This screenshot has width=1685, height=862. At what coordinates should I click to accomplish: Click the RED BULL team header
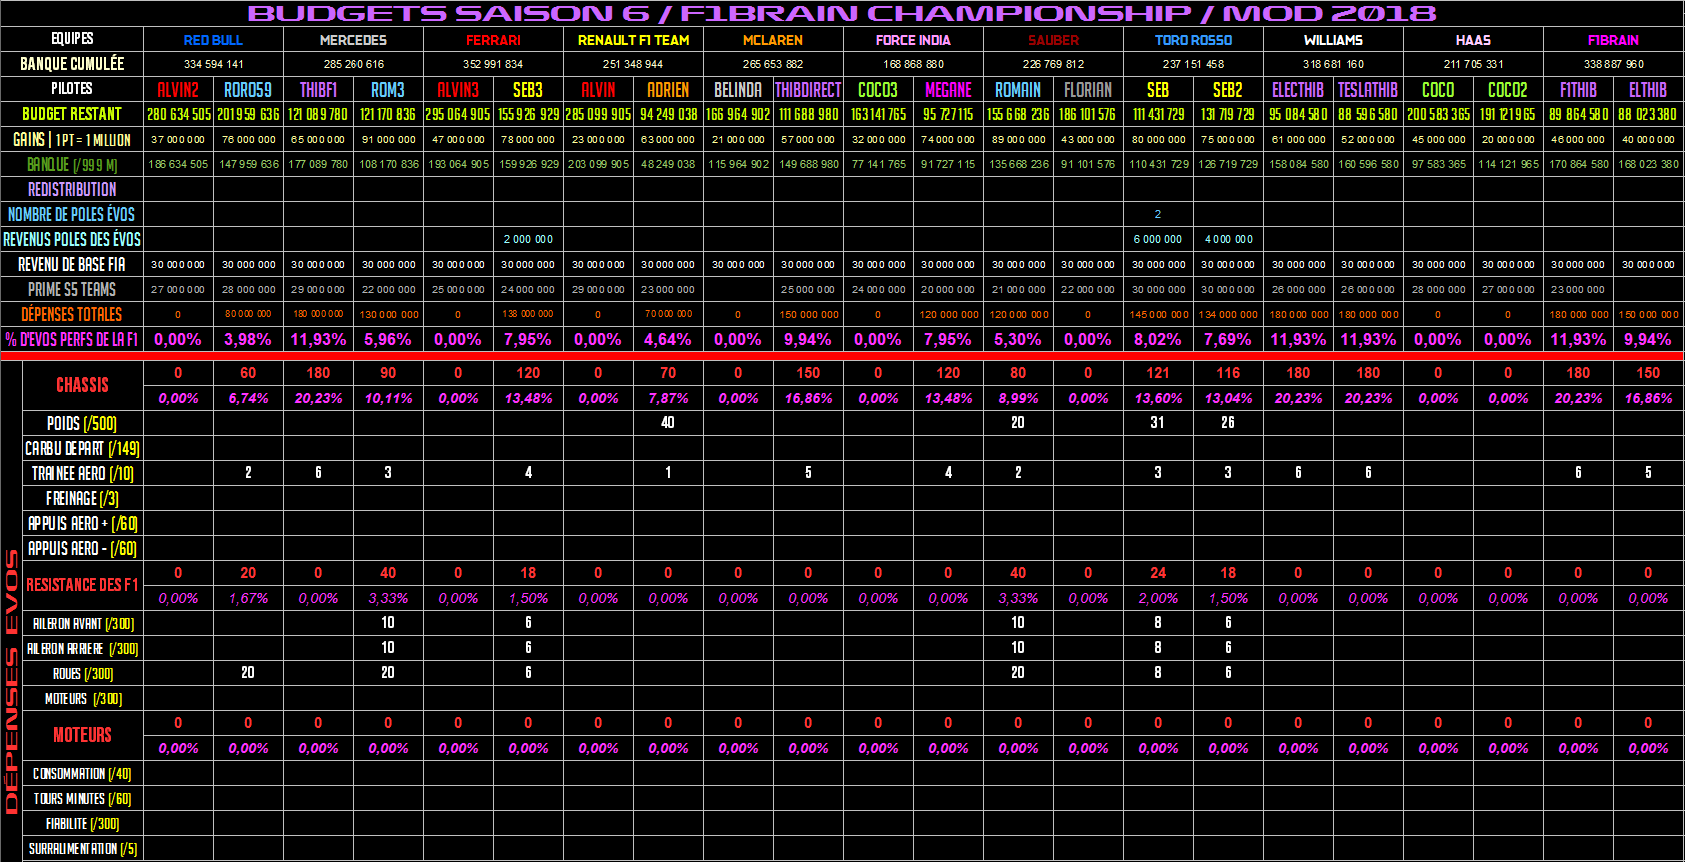(213, 40)
